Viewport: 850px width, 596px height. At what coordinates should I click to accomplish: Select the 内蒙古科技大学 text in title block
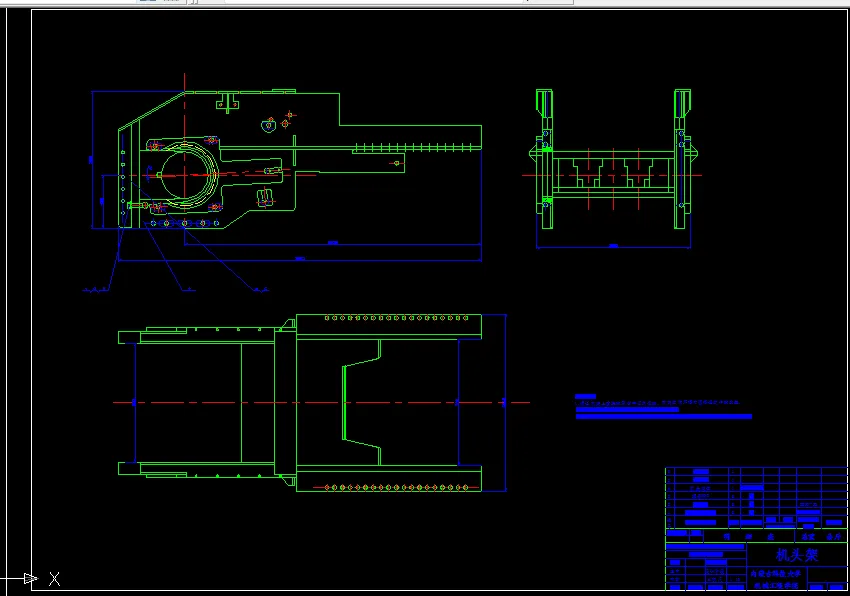[x=776, y=574]
